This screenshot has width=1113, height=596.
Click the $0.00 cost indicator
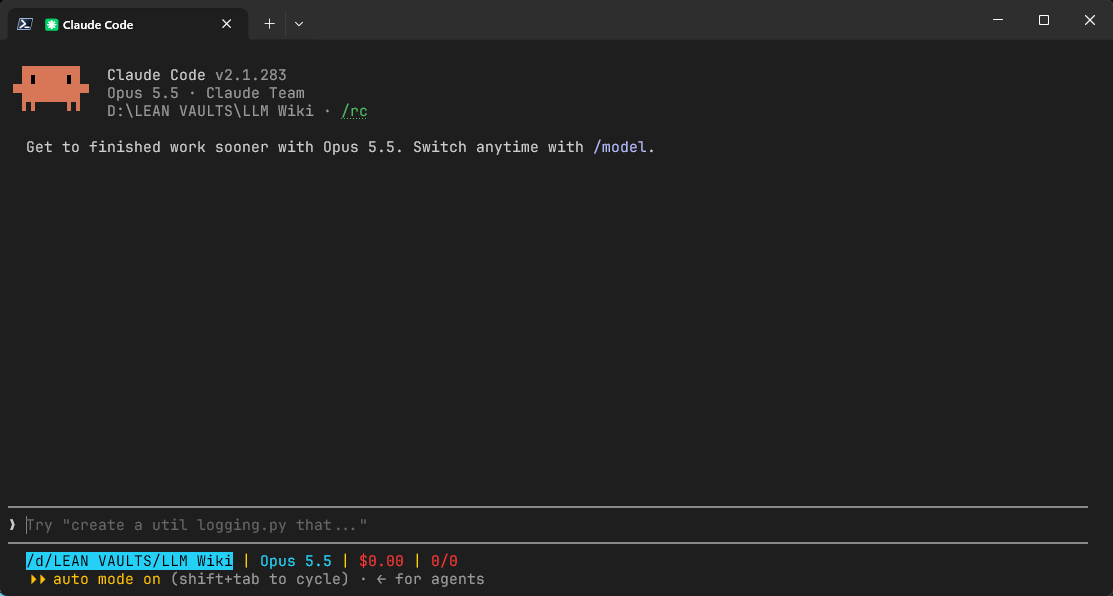(381, 561)
